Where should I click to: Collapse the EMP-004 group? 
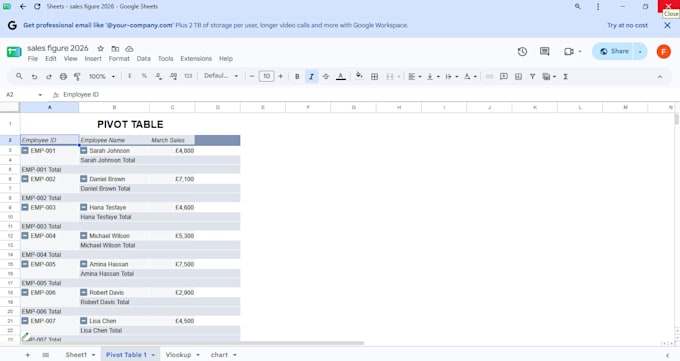coord(25,236)
